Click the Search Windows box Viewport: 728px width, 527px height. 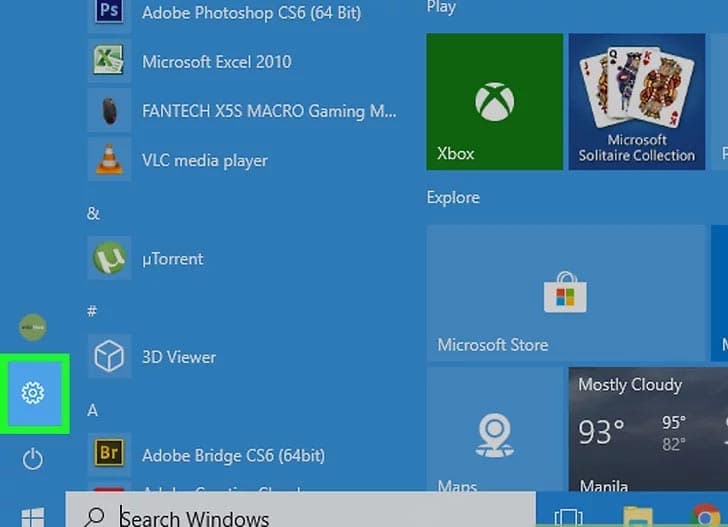[x=300, y=517]
